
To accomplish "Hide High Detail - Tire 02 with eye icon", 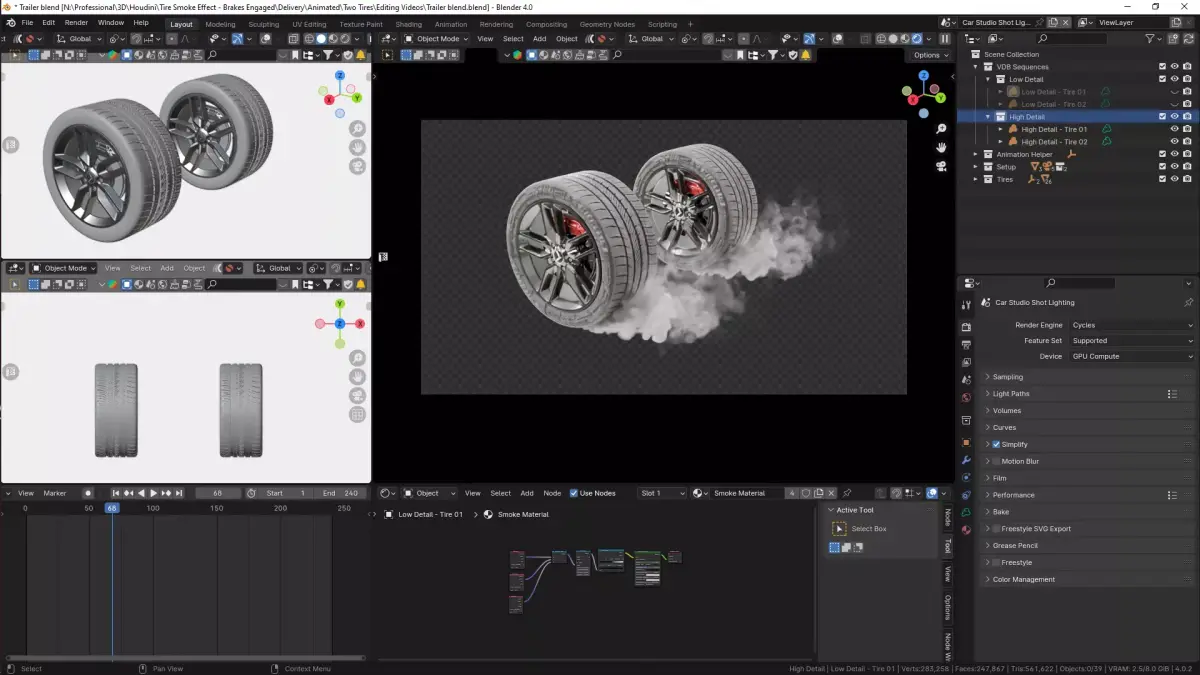I will 1175,142.
